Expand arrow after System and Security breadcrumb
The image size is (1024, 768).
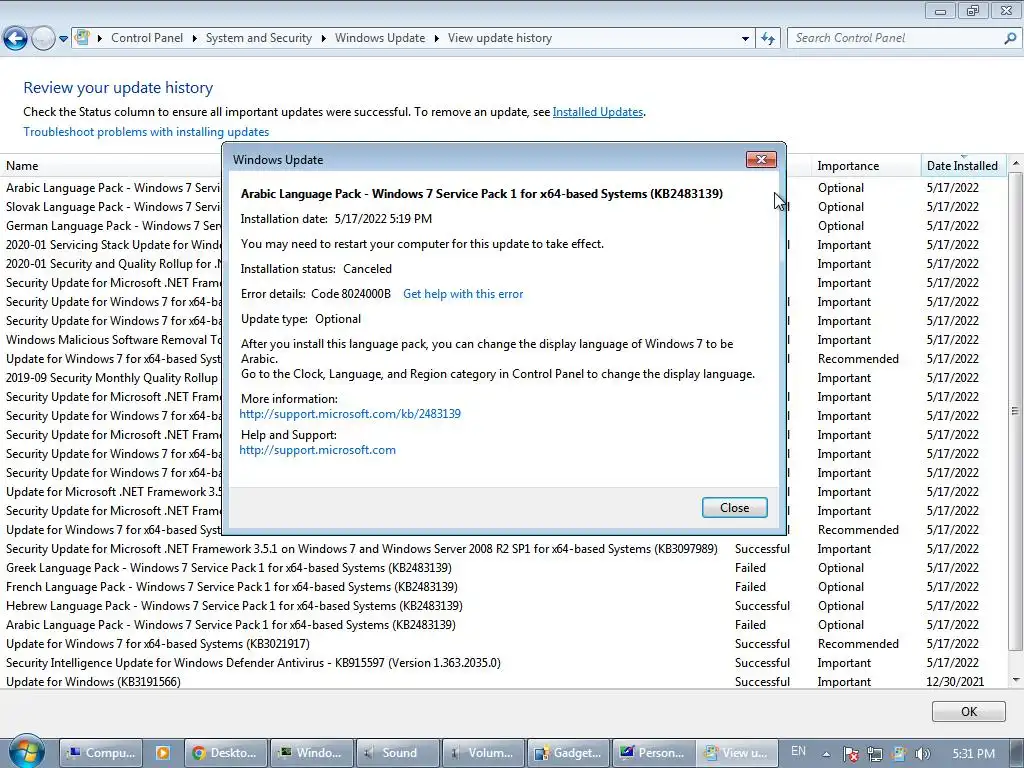coord(323,39)
